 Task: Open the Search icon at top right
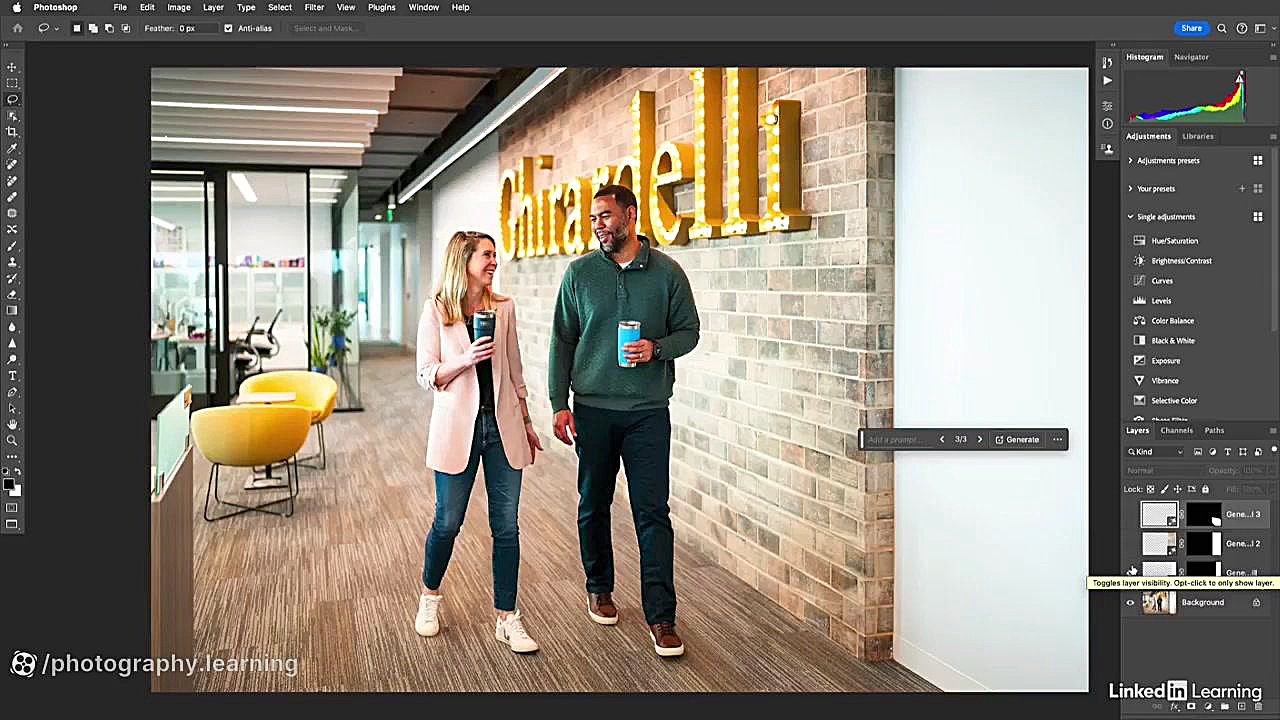click(x=1222, y=28)
